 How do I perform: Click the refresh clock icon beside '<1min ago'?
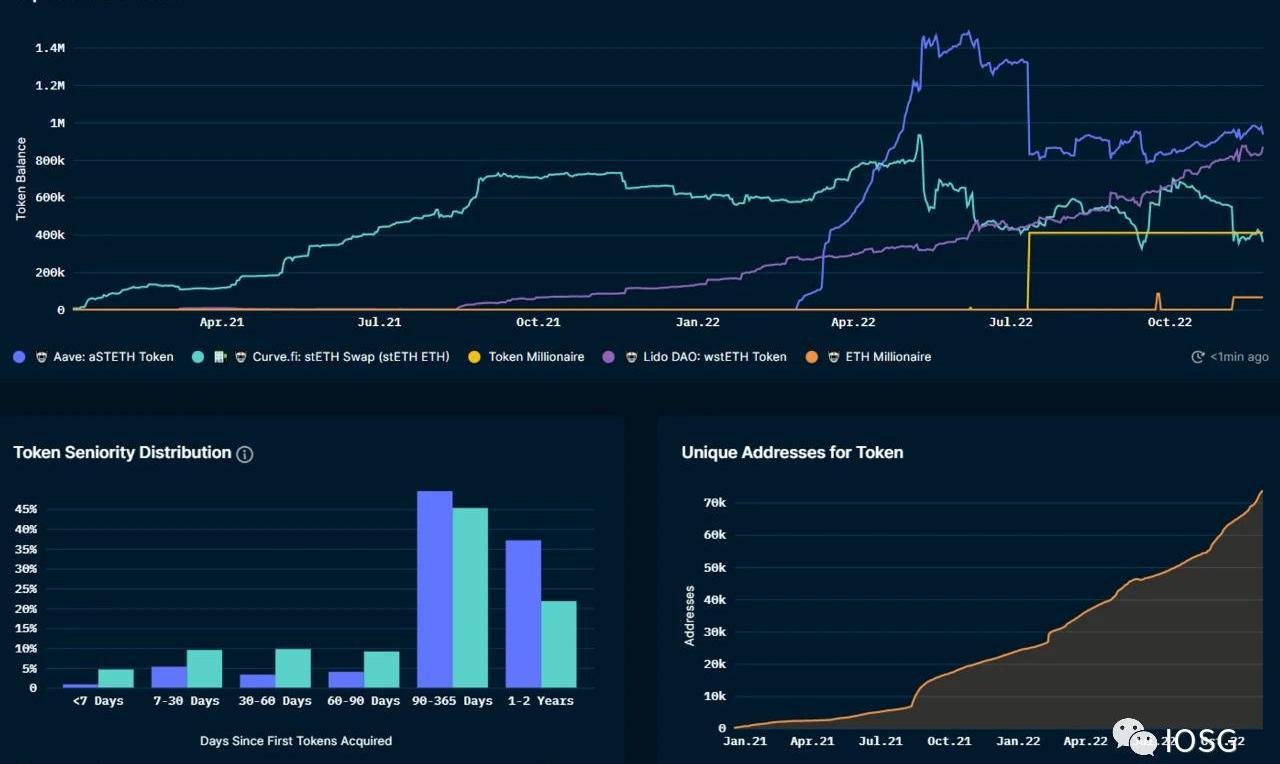point(1198,357)
